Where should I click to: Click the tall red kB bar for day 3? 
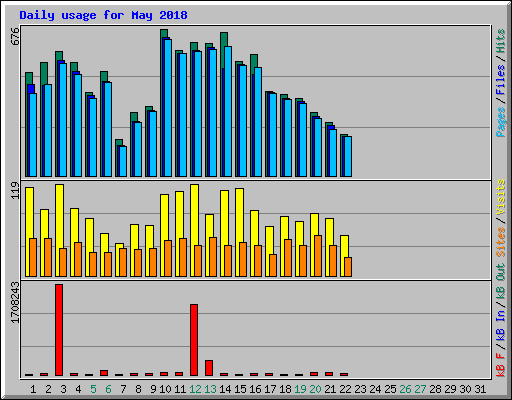click(x=59, y=330)
